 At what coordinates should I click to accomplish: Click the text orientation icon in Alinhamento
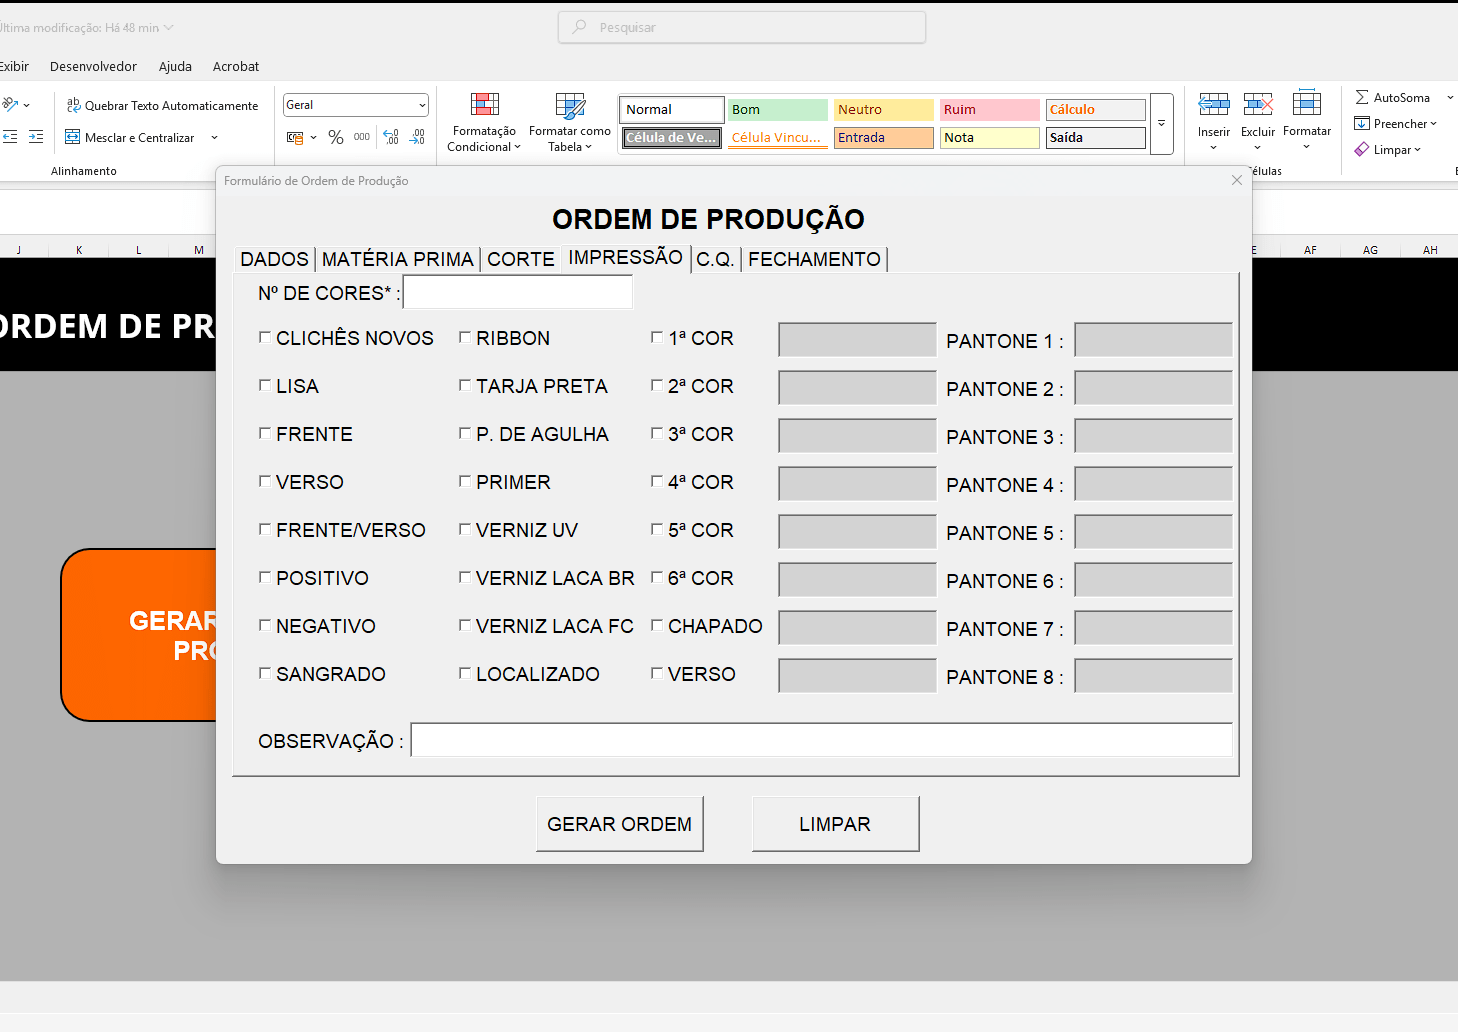point(11,104)
